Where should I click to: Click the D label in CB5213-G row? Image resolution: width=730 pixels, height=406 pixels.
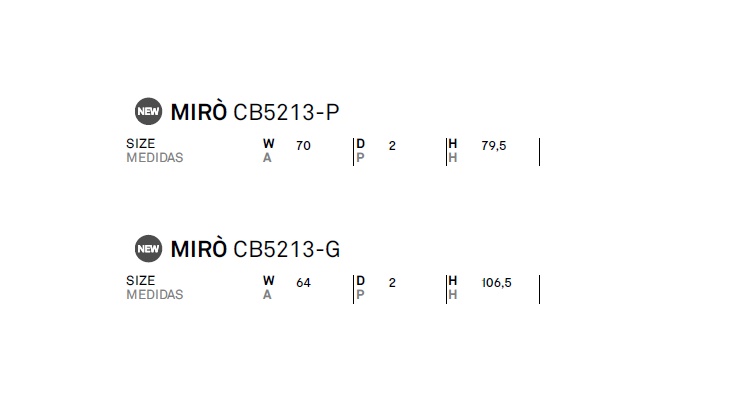pos(360,280)
